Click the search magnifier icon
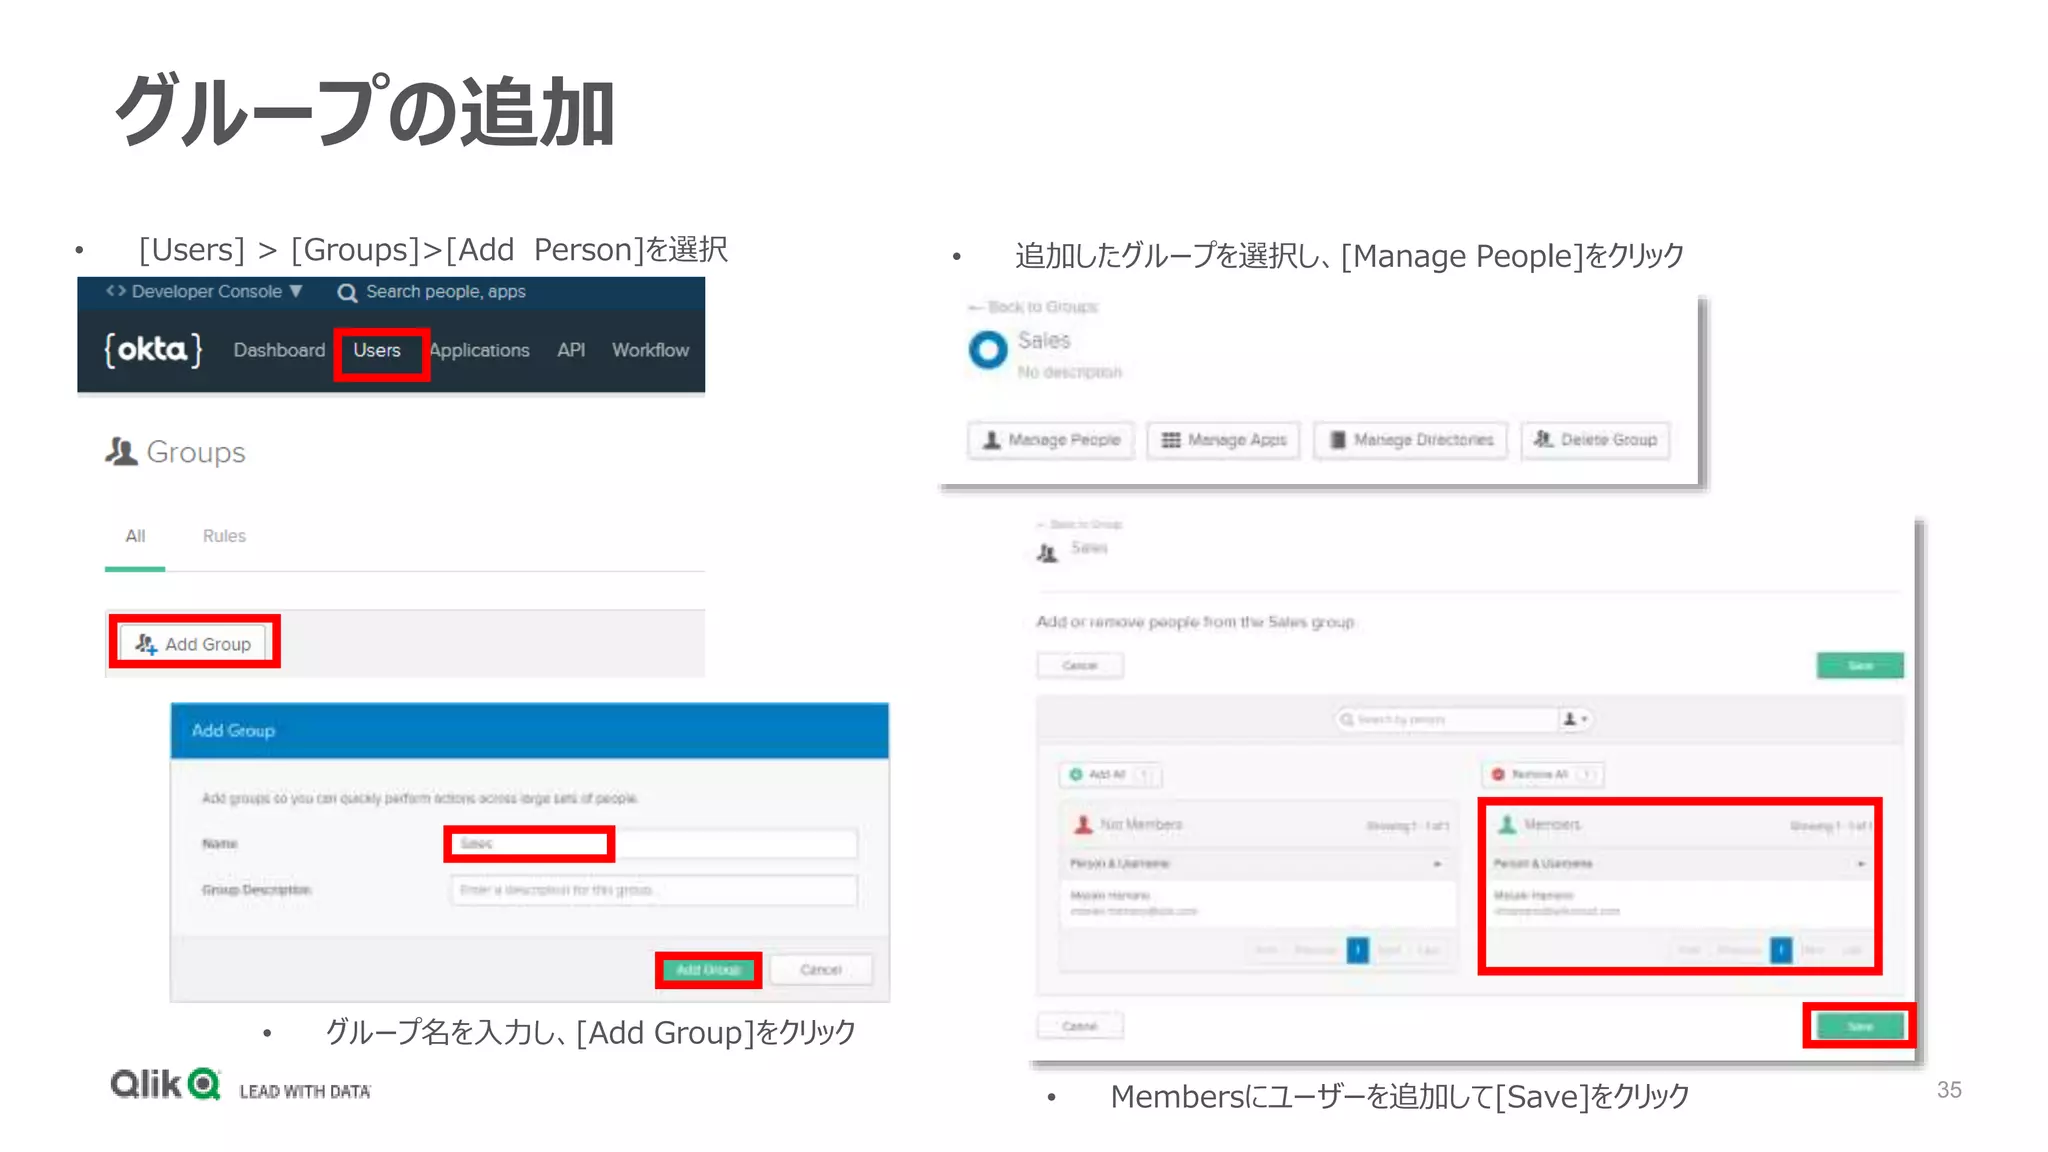 pyautogui.click(x=347, y=292)
